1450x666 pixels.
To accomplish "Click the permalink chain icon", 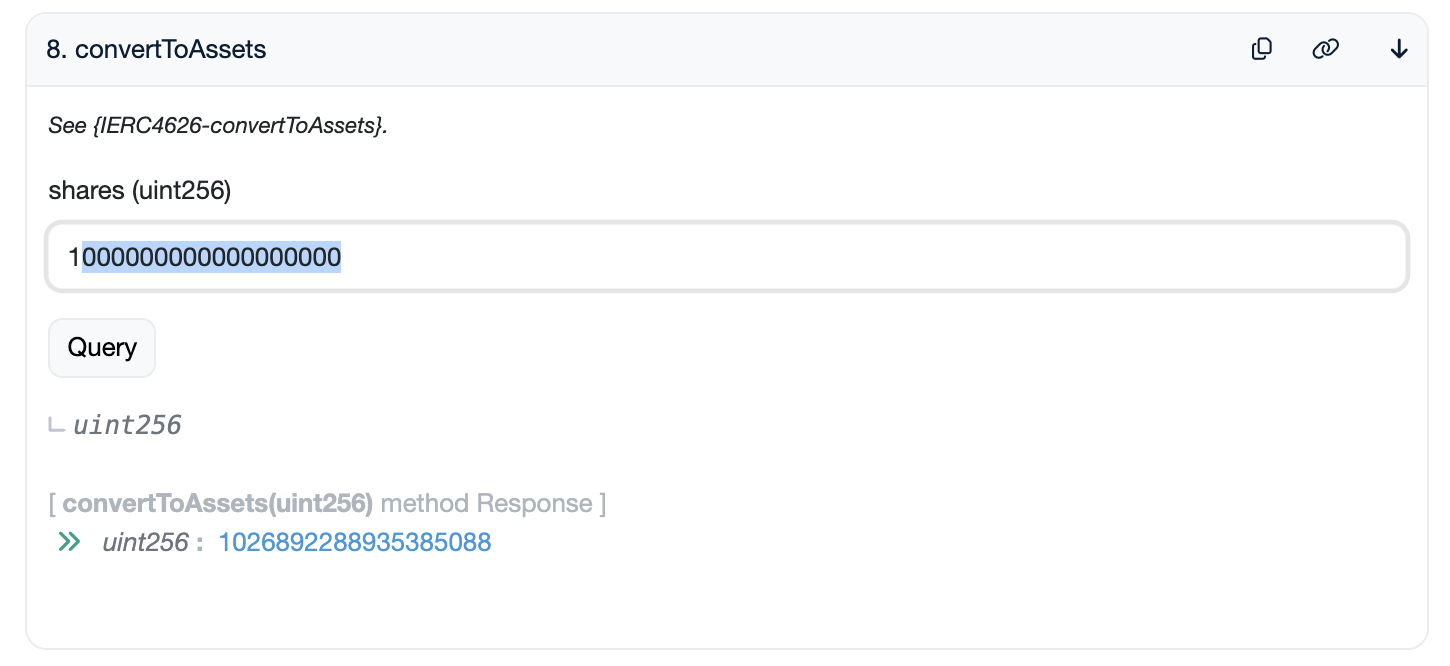I will [1325, 49].
